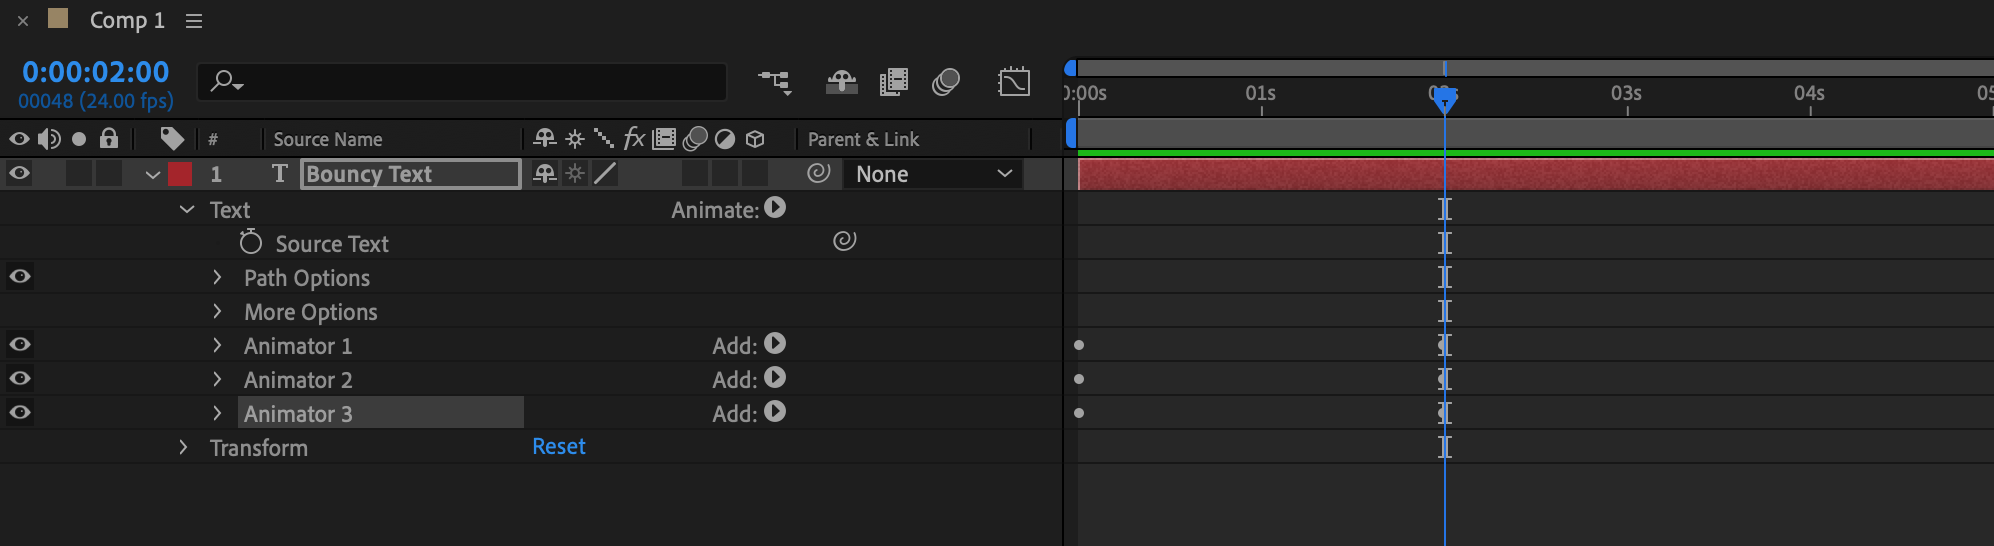Reset the Transform properties
Image resolution: width=1994 pixels, height=546 pixels.
click(x=558, y=446)
